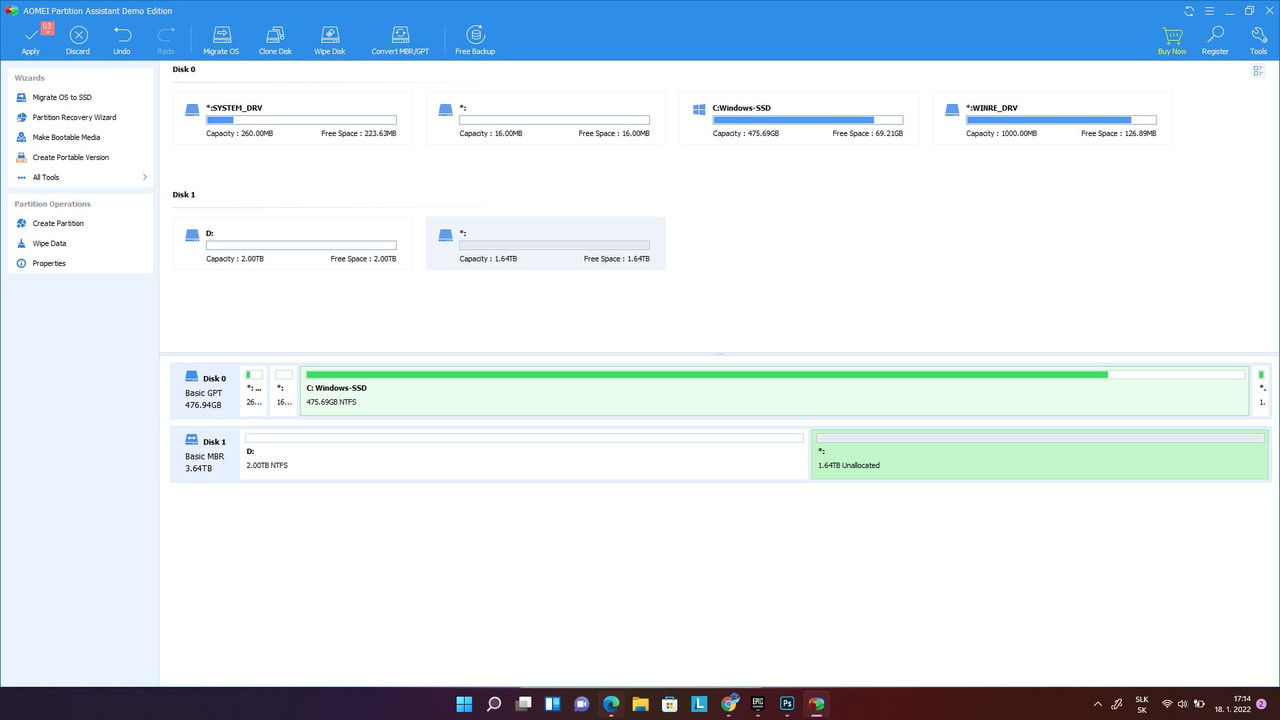This screenshot has height=720, width=1280.
Task: Open Microsoft Store from the taskbar
Action: pos(670,703)
